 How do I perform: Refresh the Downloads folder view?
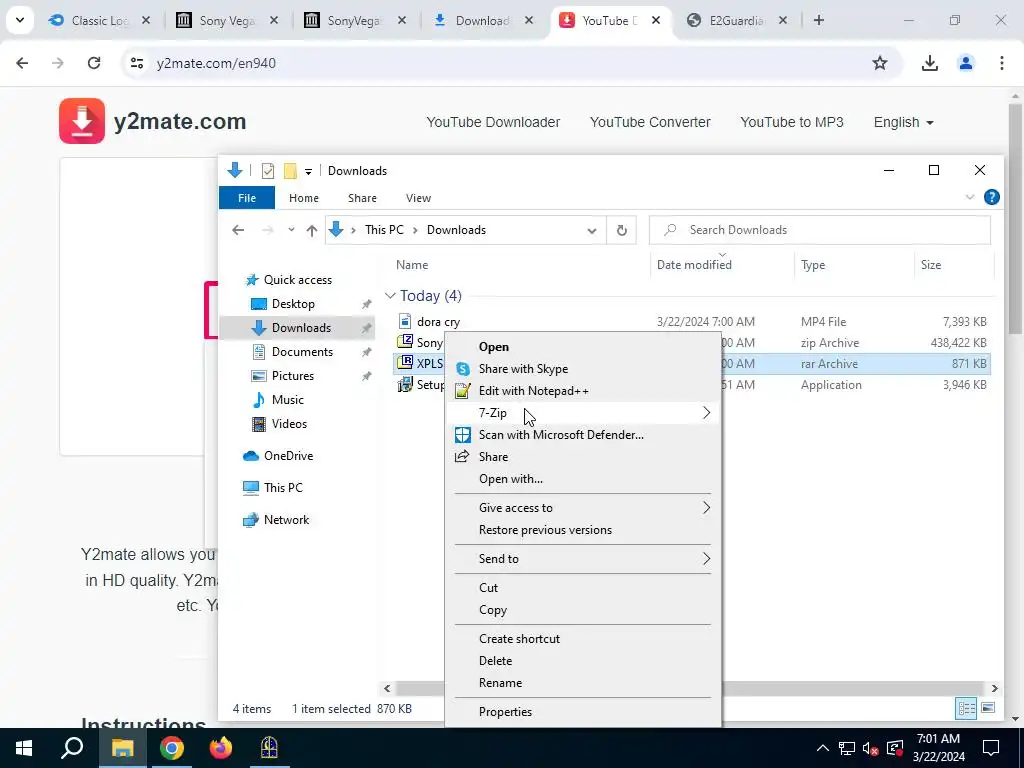pyautogui.click(x=622, y=230)
